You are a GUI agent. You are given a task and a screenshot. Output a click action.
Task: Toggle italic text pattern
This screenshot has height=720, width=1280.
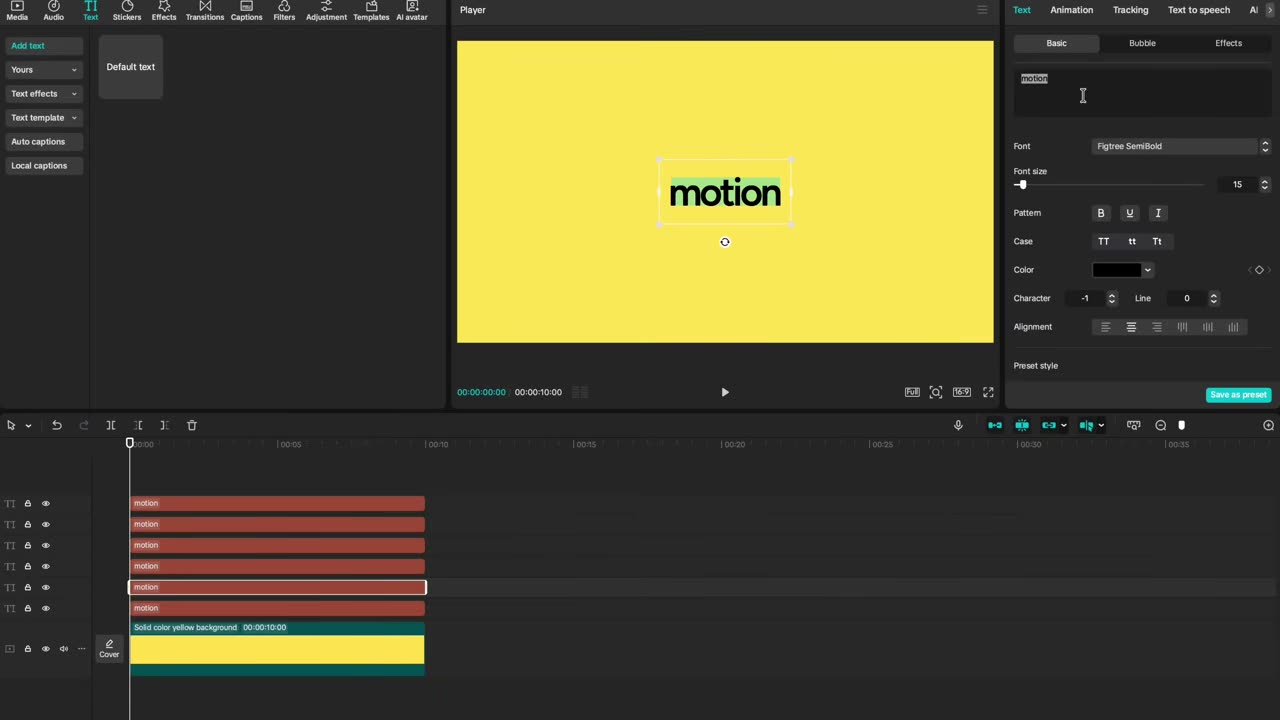1158,213
